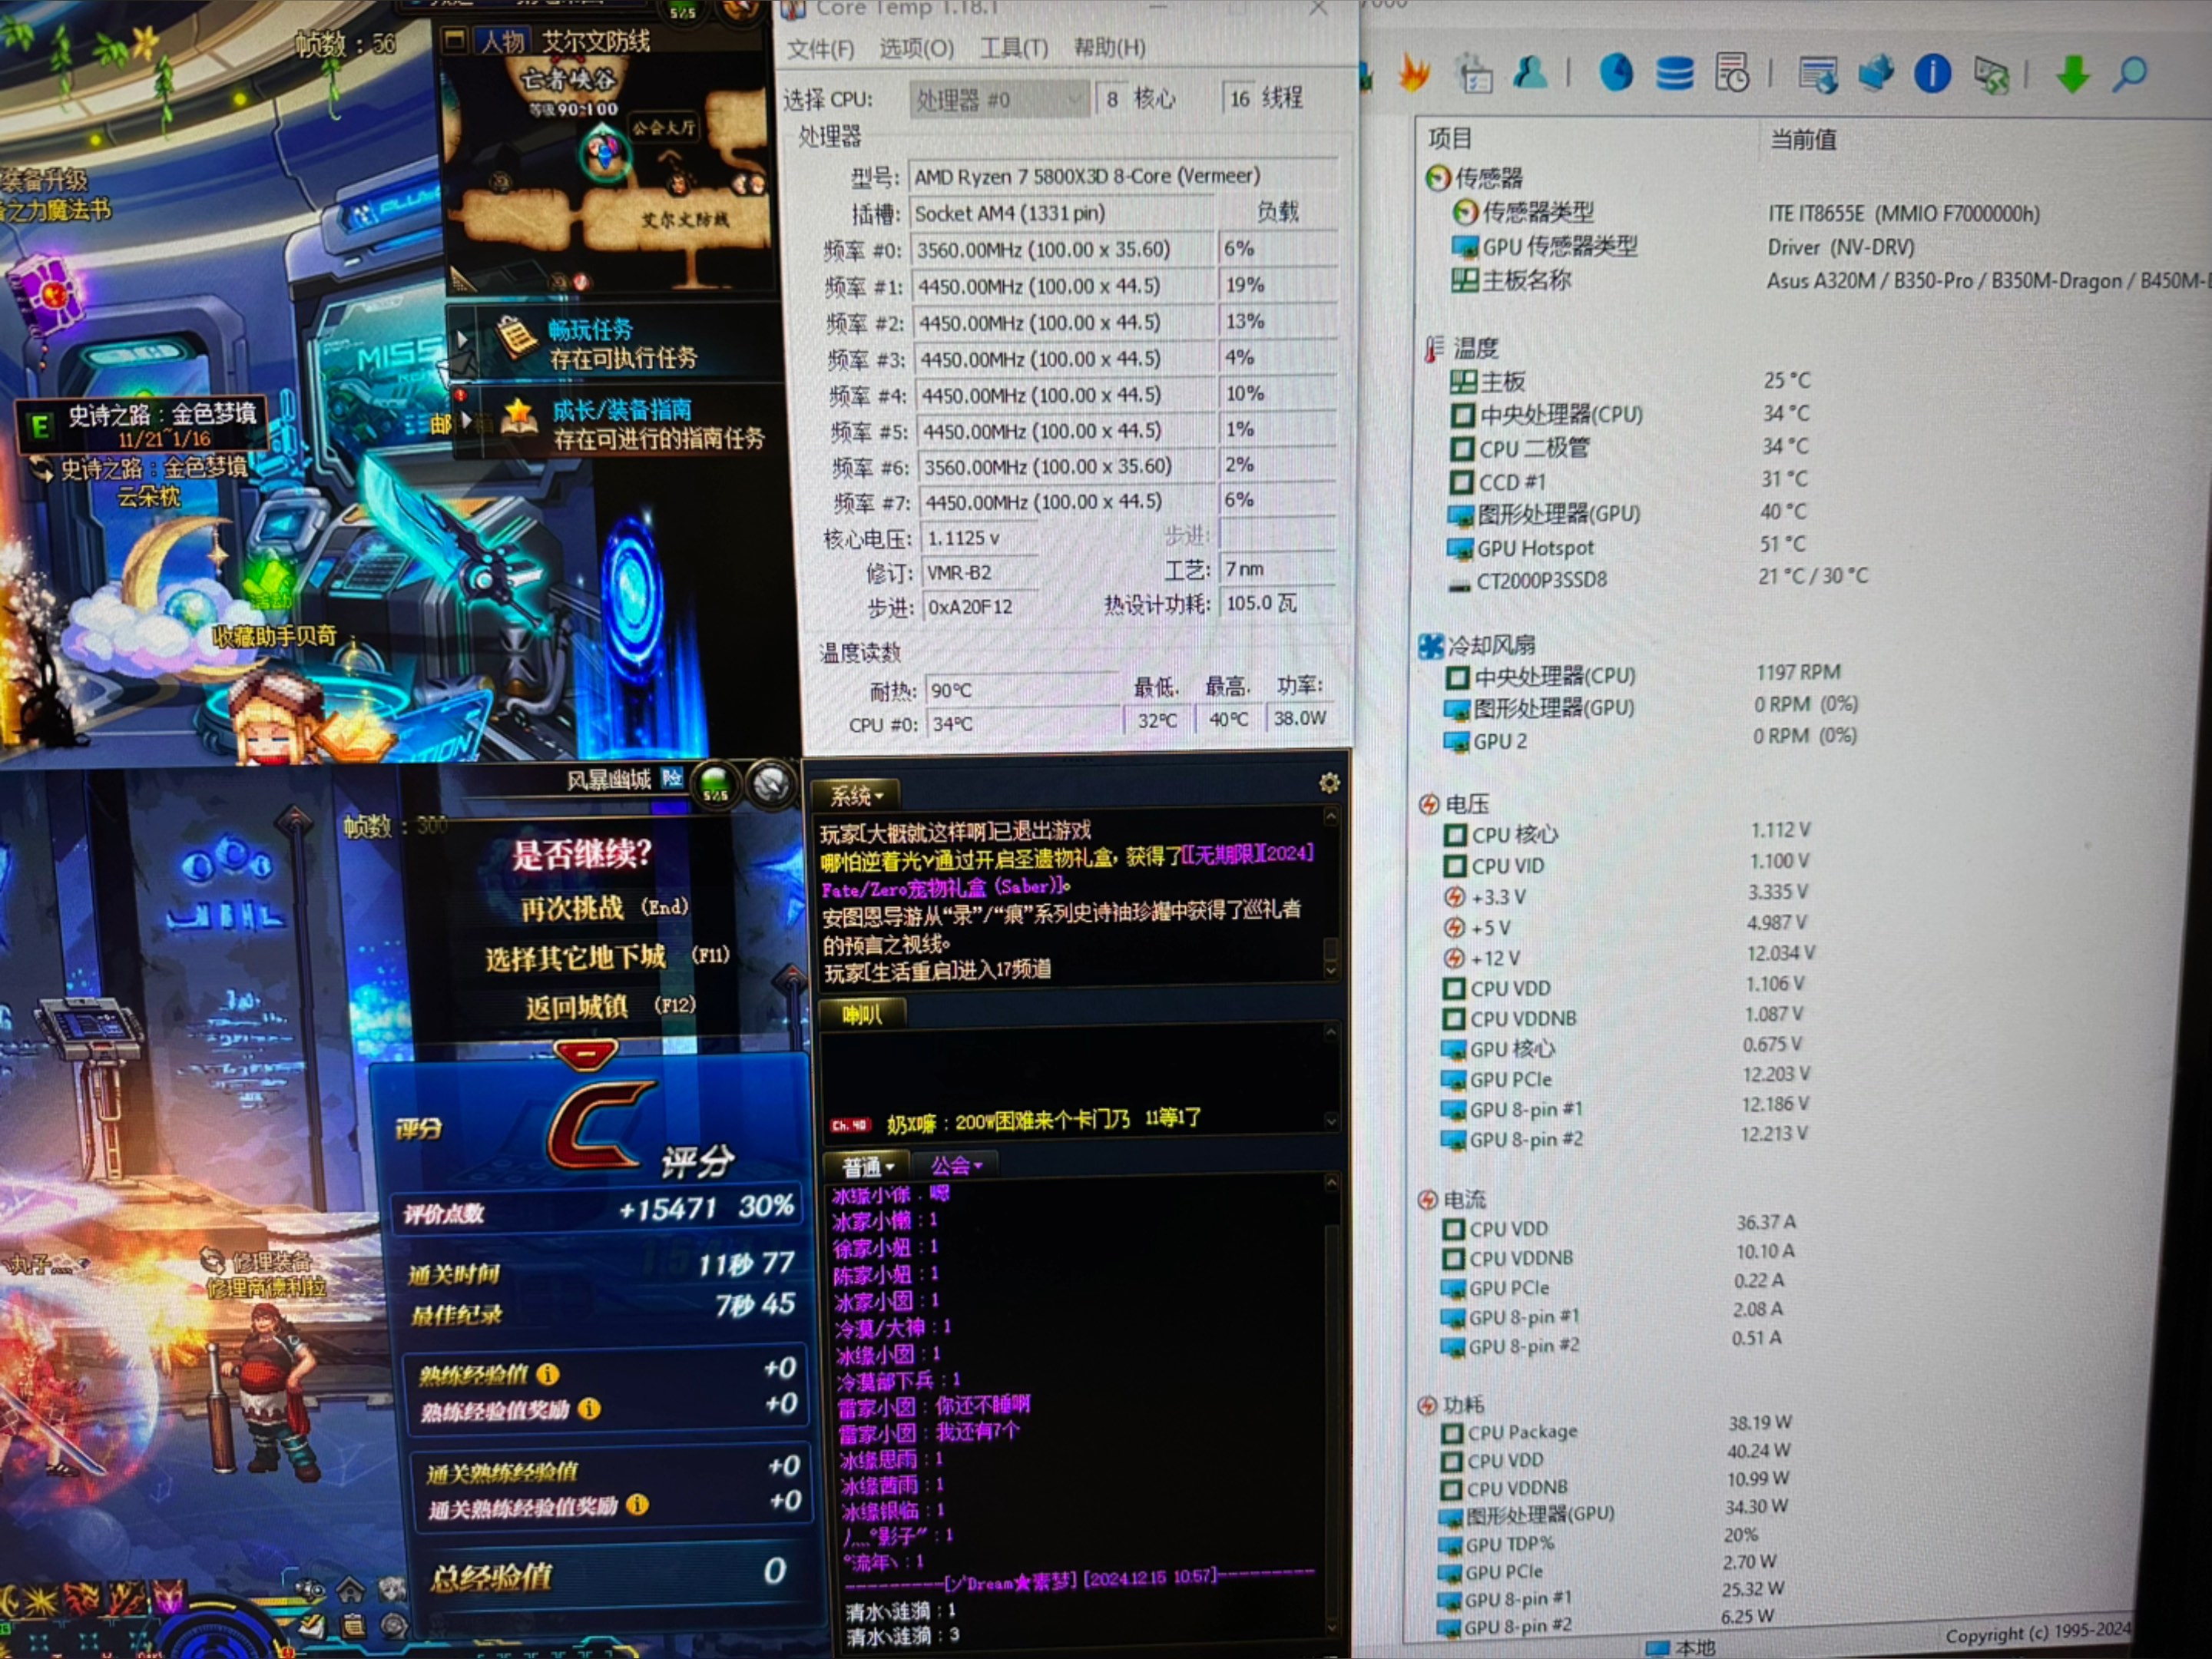
Task: Click the web page with globe icon
Action: point(1818,74)
